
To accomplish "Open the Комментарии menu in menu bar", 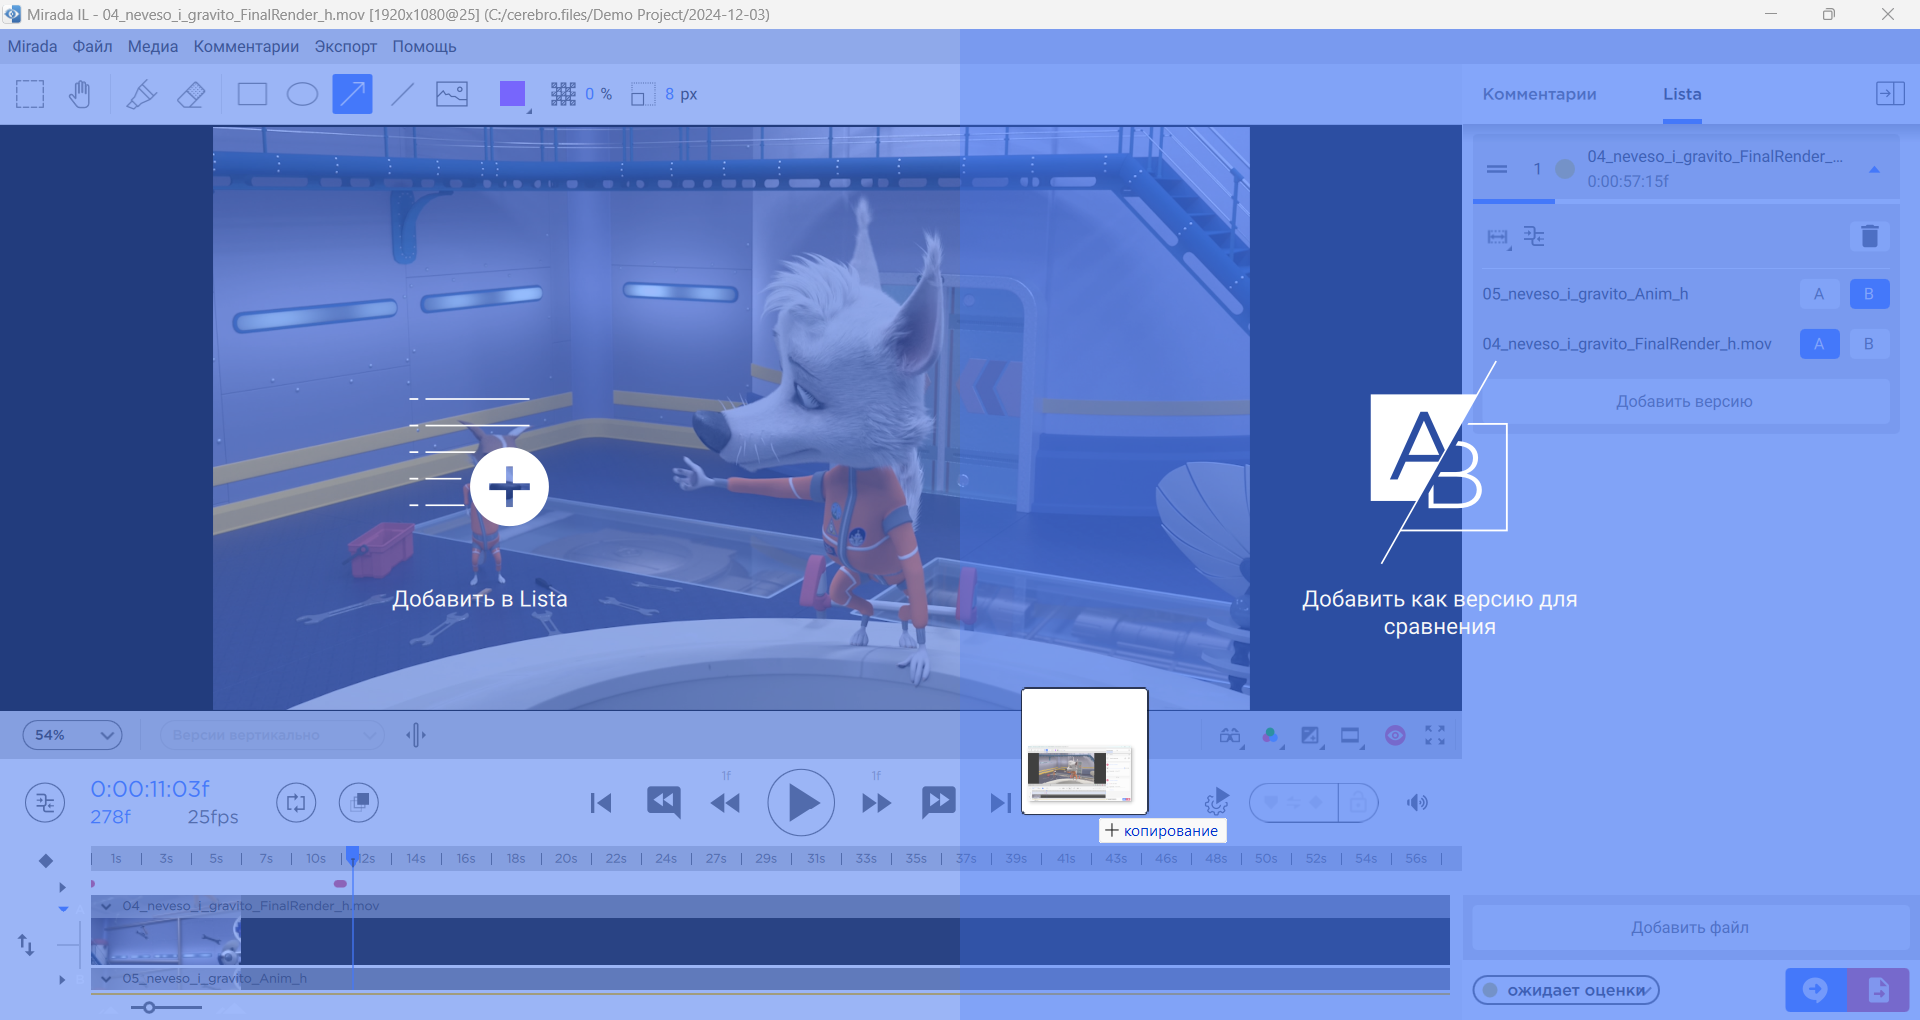I will pos(246,46).
